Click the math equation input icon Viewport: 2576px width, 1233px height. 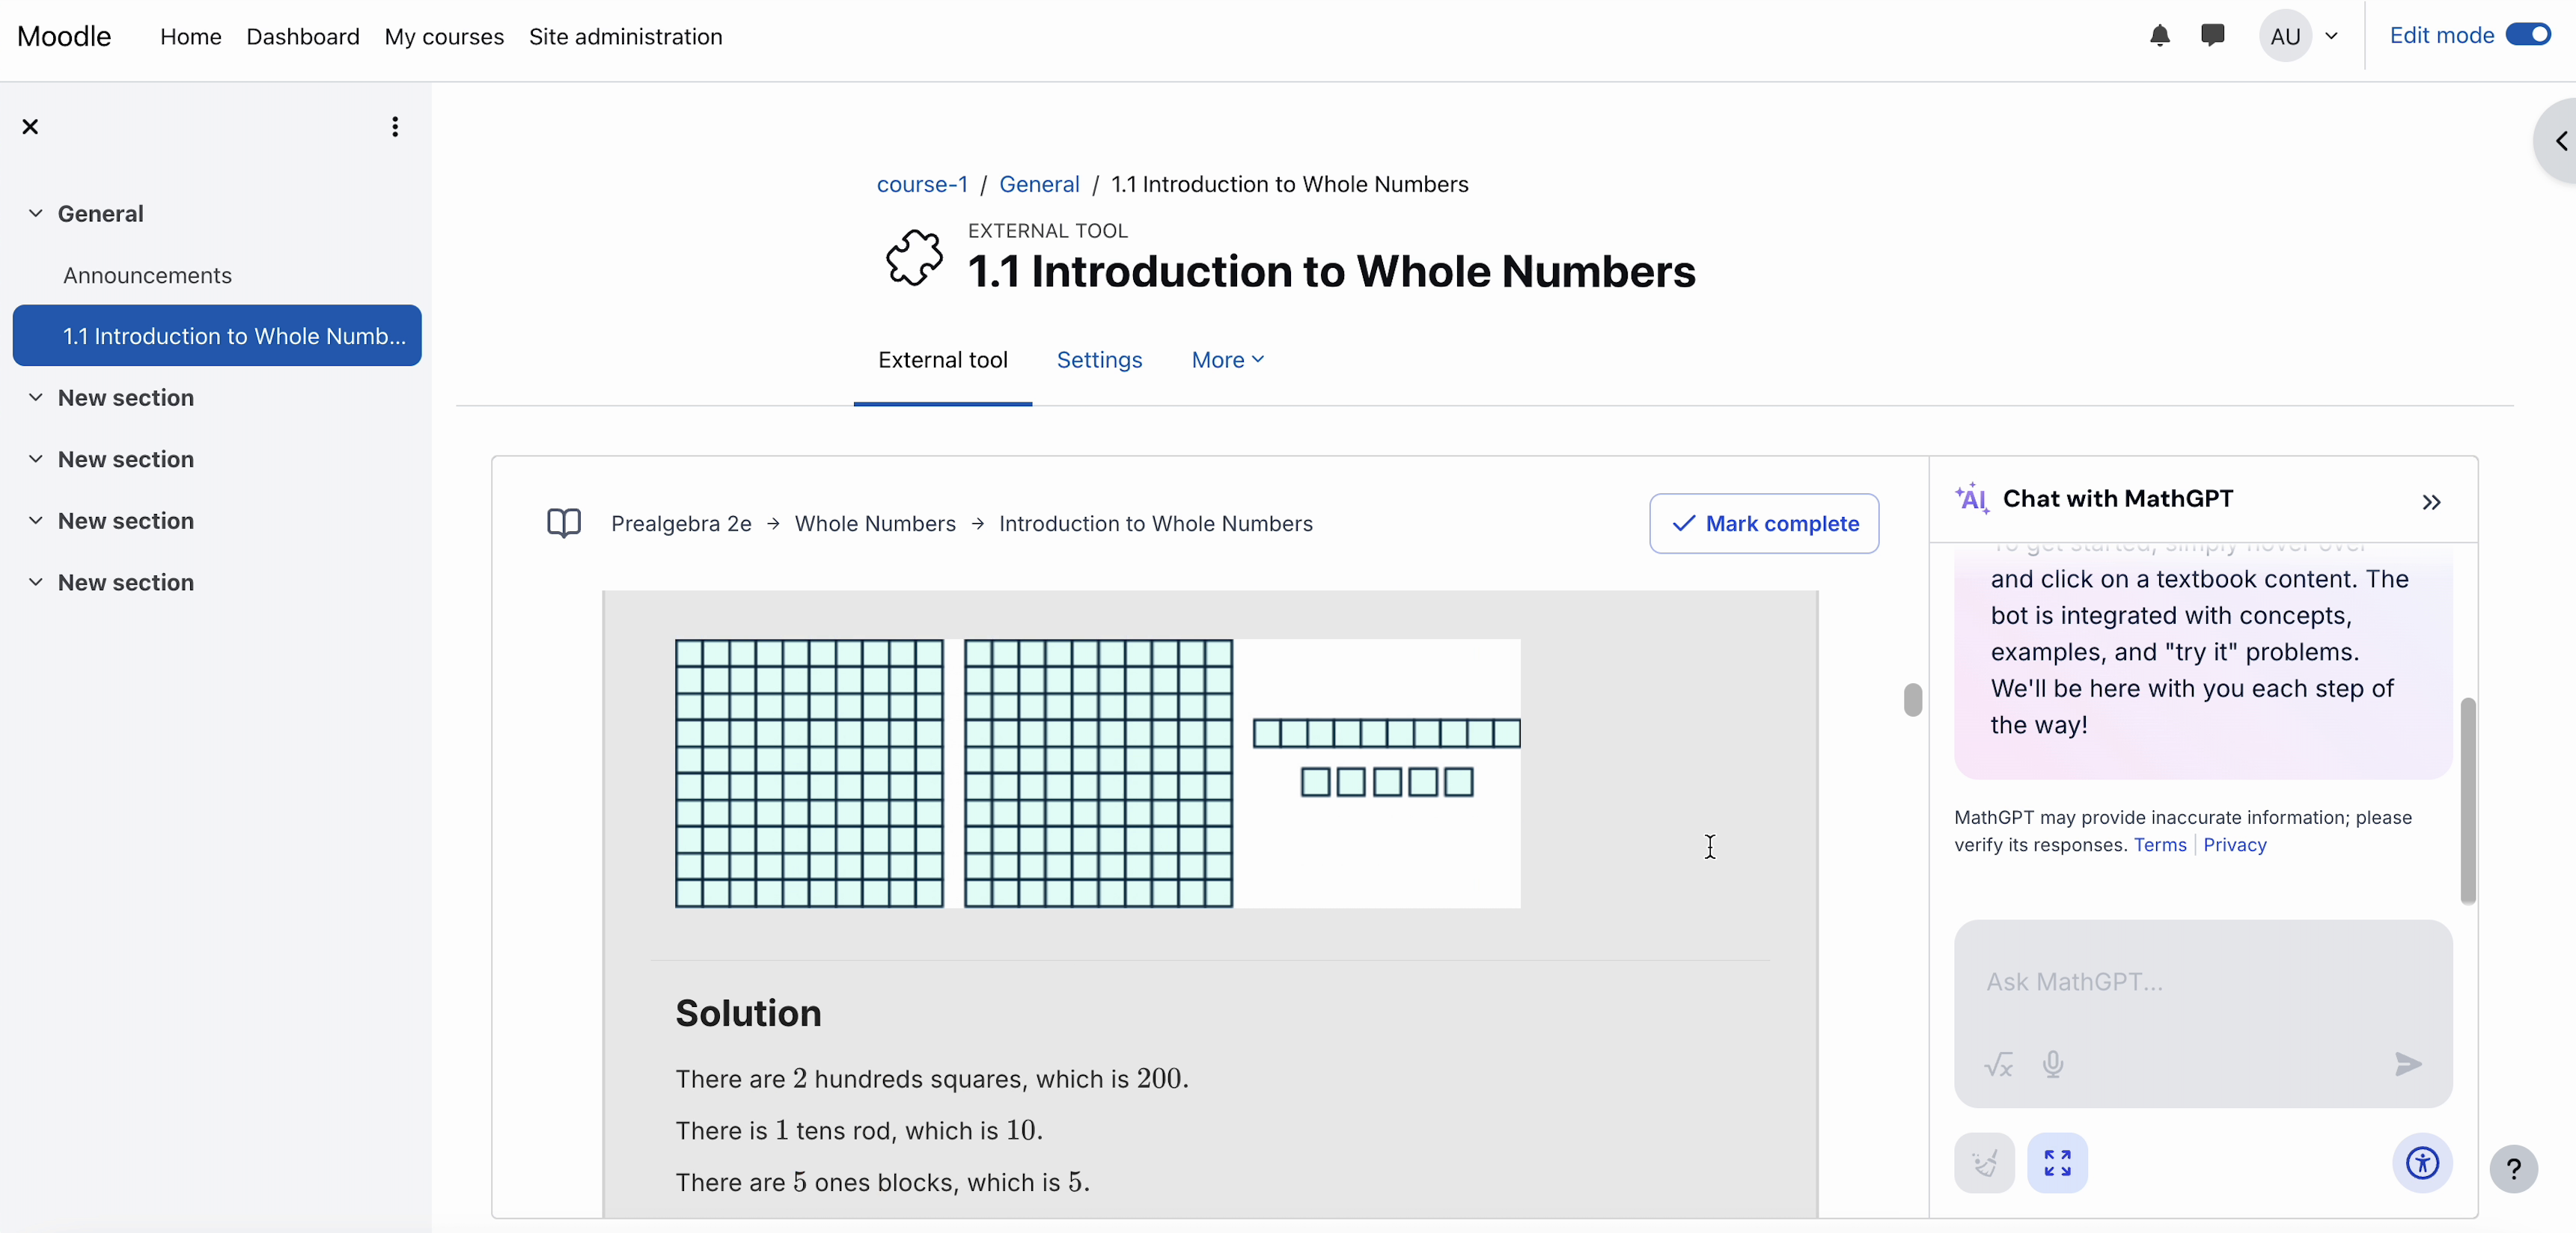(1998, 1064)
